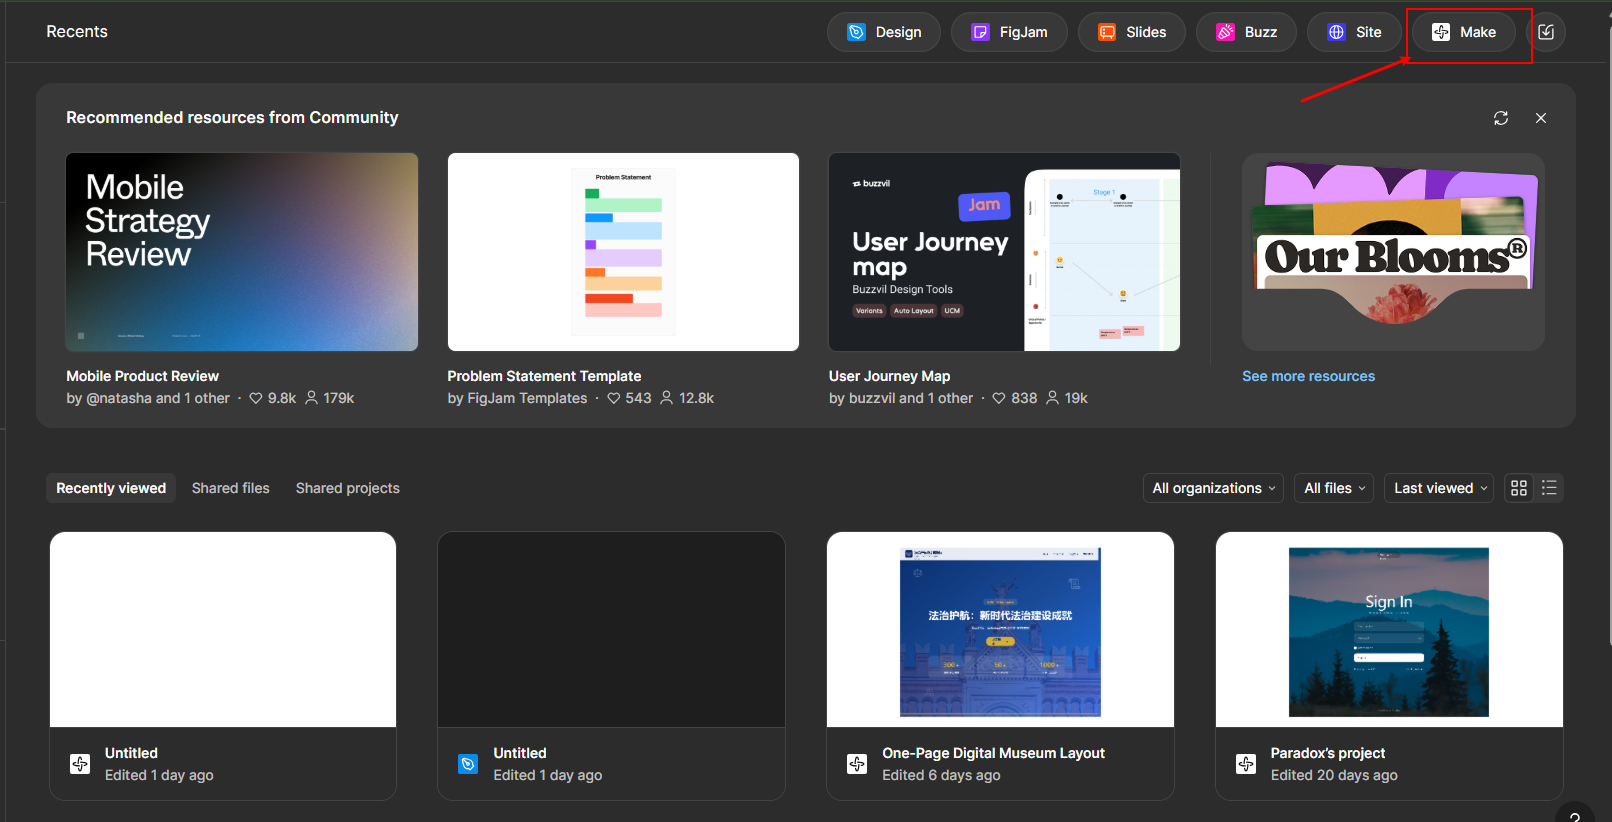
Task: Expand the All files filter
Action: pyautogui.click(x=1334, y=488)
